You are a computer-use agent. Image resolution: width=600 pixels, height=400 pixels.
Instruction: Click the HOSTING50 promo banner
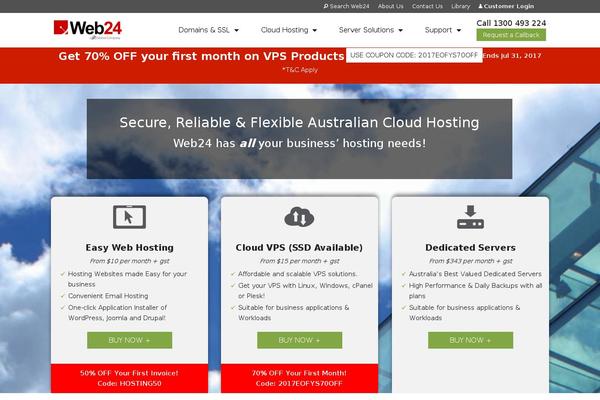[x=129, y=378]
